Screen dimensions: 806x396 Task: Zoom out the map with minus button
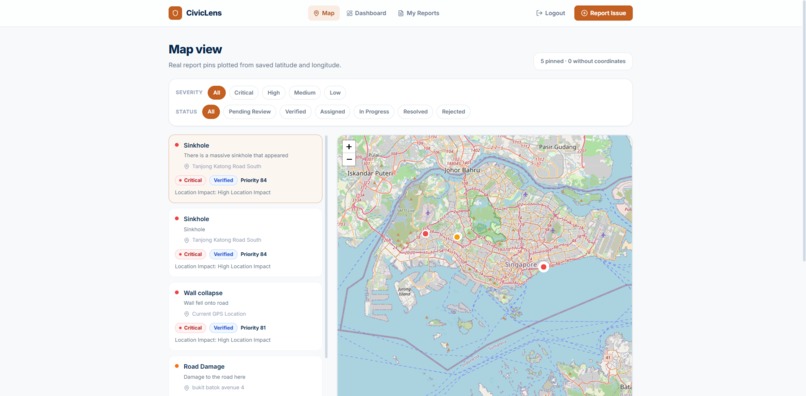click(349, 159)
